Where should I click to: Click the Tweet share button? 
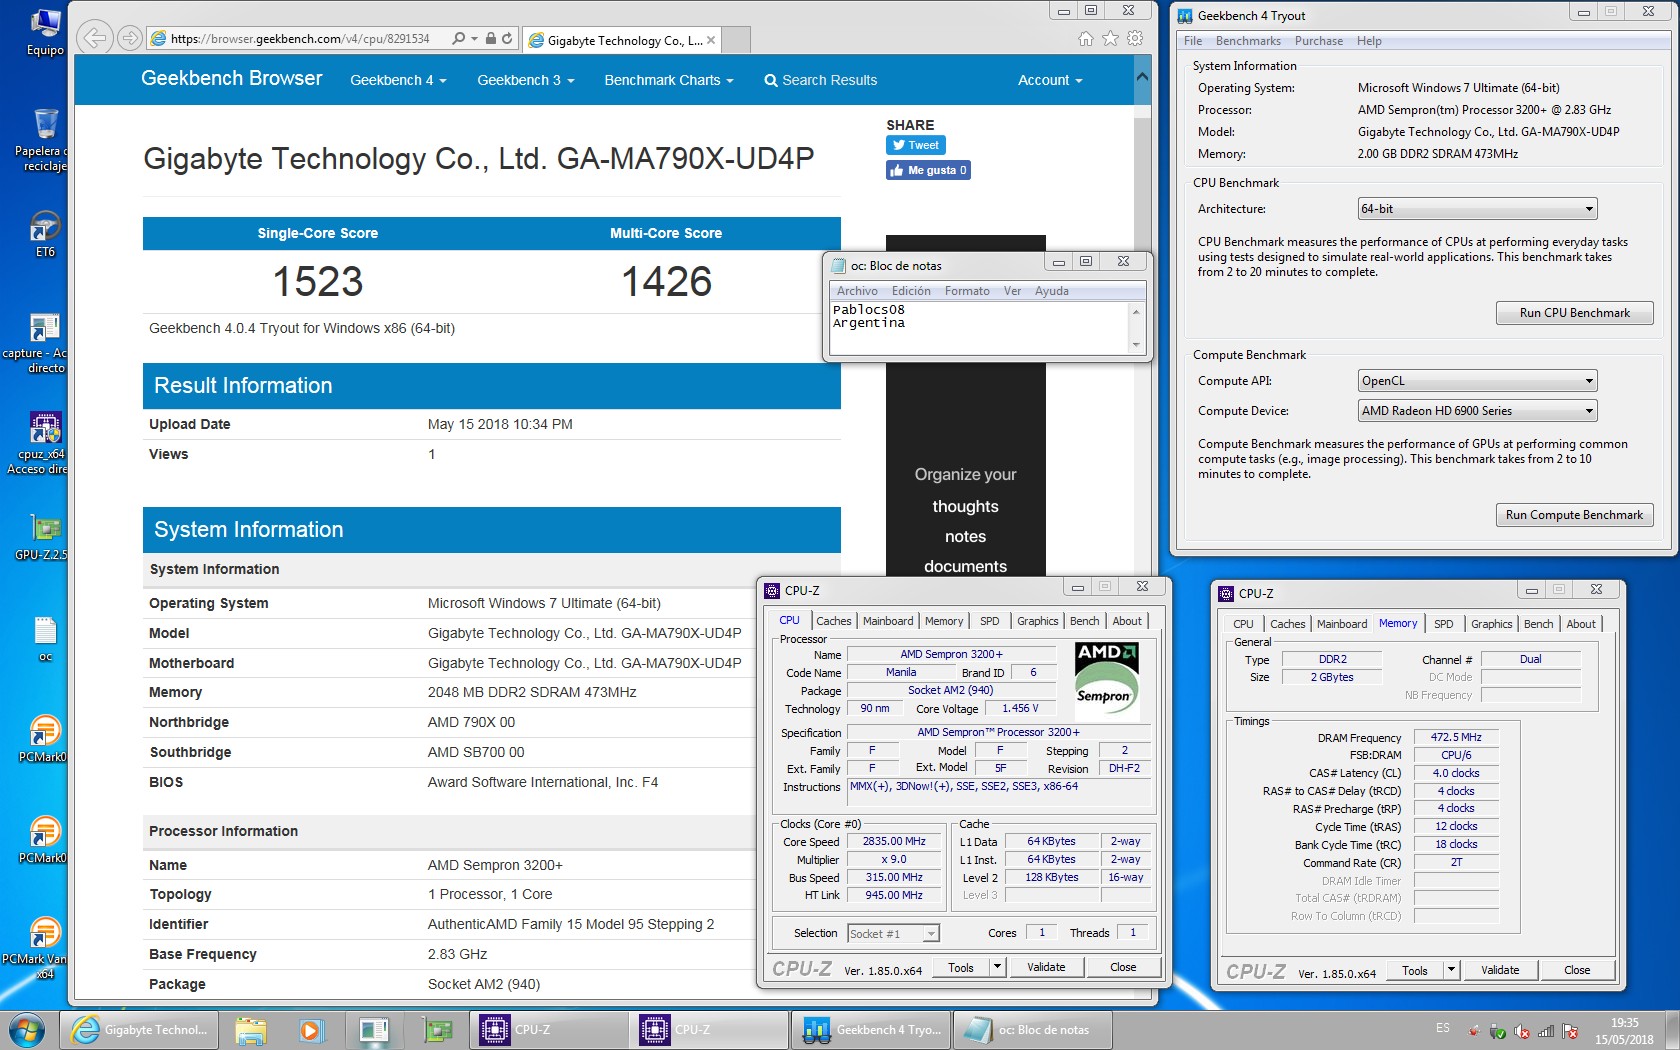tap(915, 145)
